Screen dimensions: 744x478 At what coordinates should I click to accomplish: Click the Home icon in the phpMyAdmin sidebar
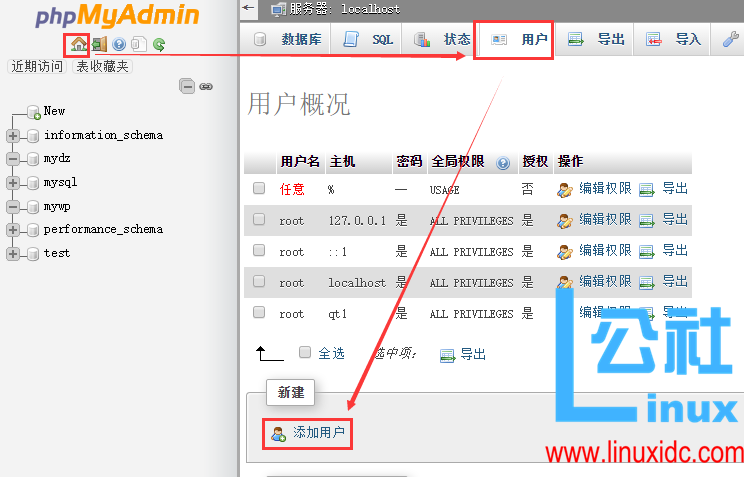(80, 44)
